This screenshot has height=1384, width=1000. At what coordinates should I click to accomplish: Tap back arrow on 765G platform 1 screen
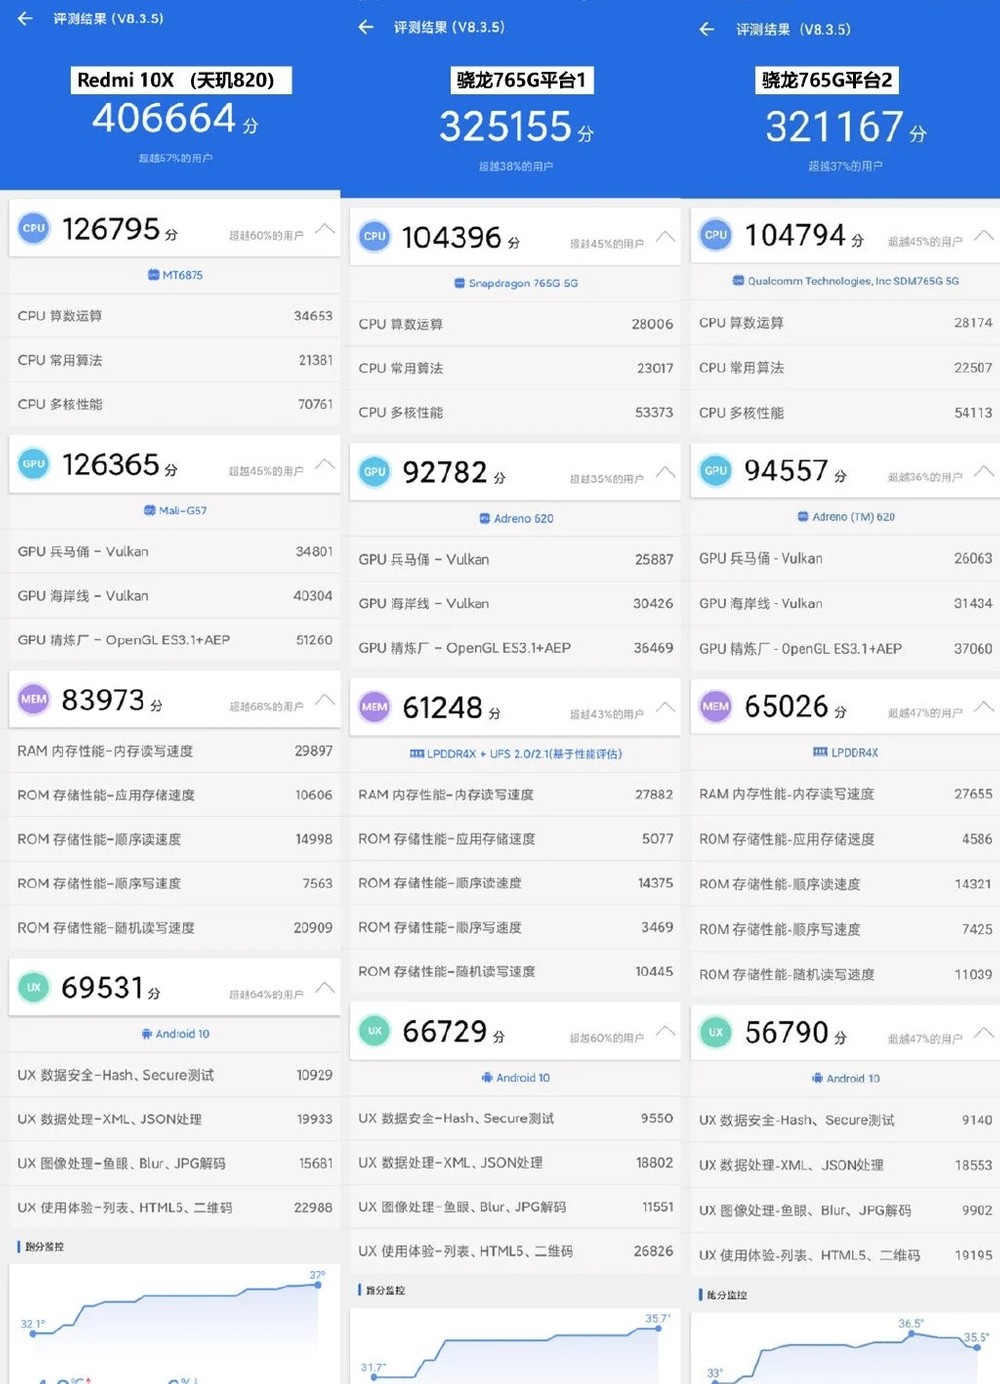pos(366,27)
